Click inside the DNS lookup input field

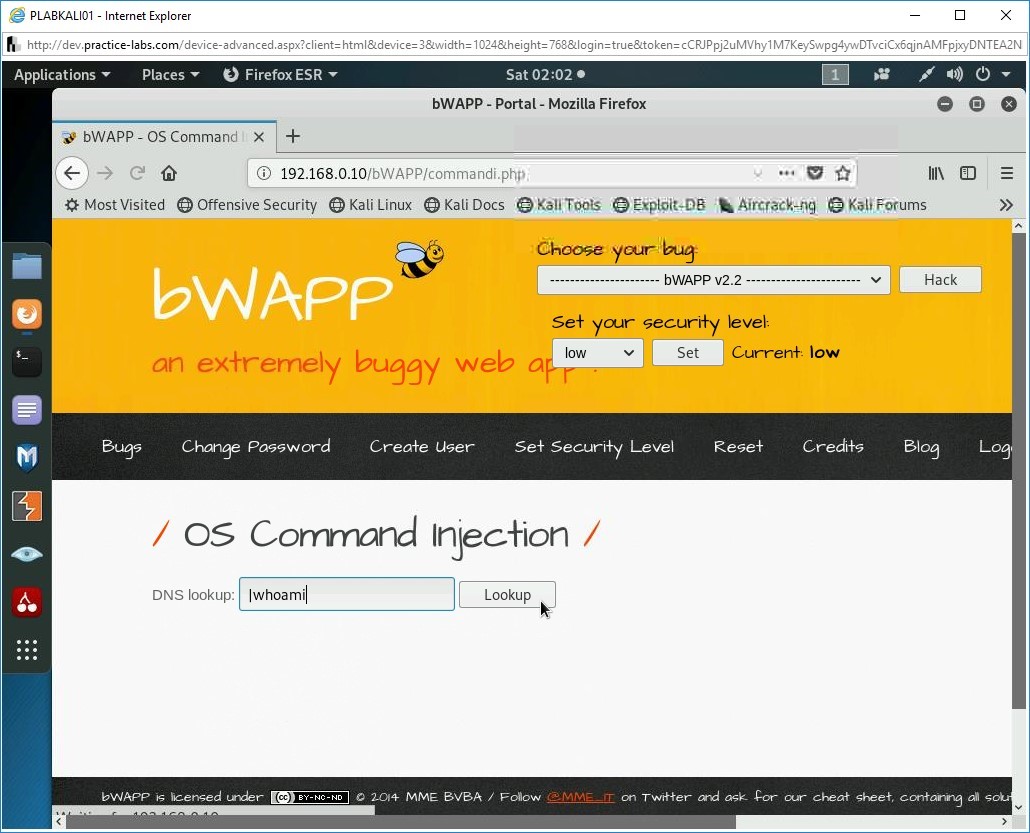click(x=346, y=594)
